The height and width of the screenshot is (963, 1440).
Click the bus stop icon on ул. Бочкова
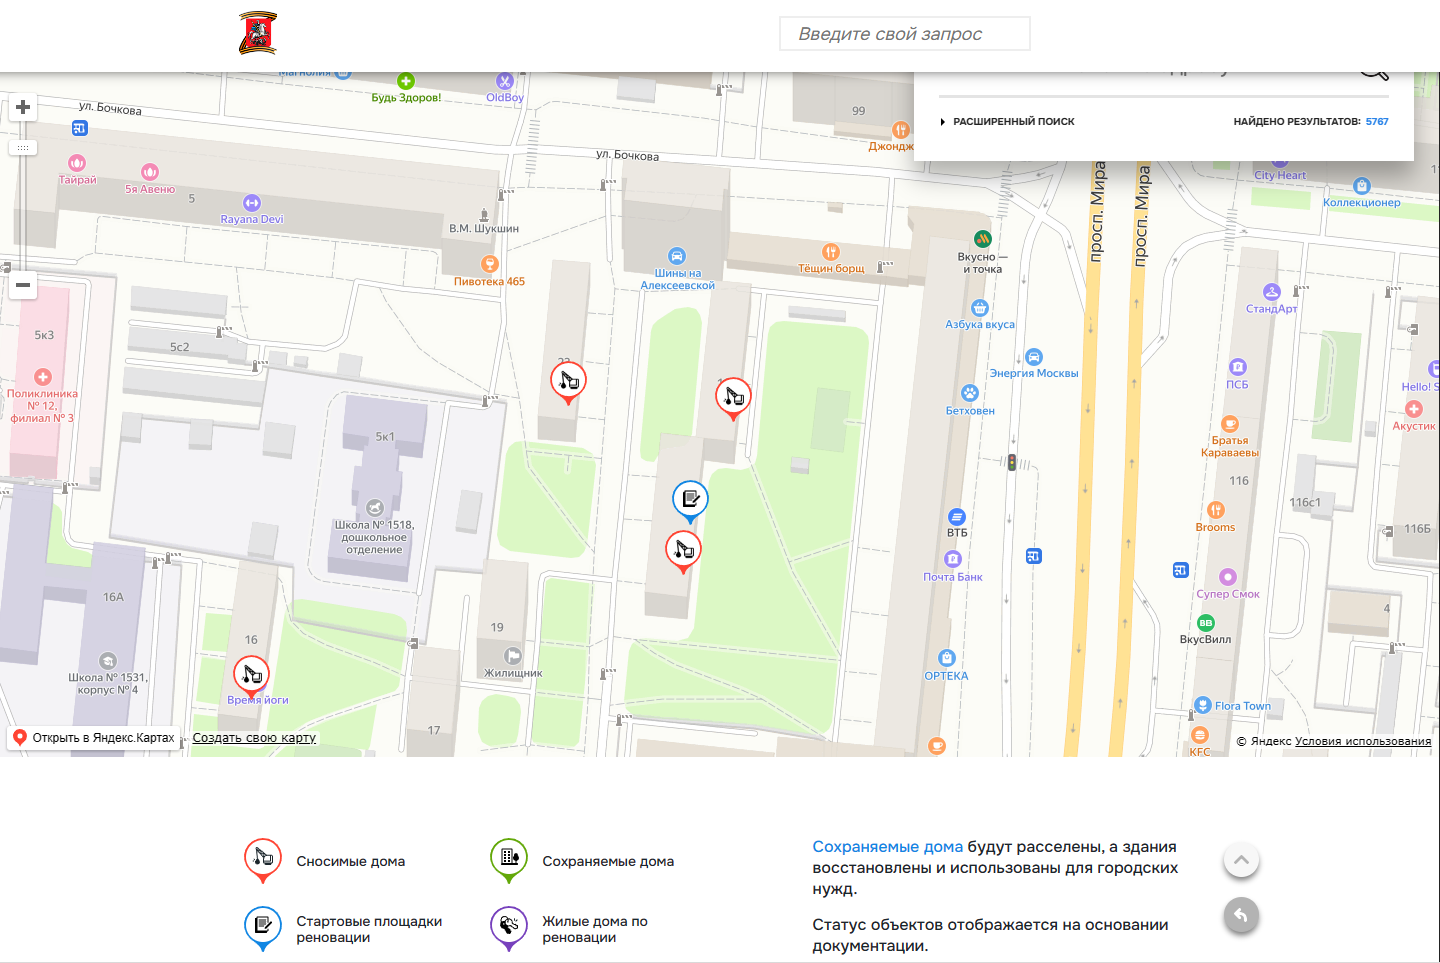click(80, 128)
